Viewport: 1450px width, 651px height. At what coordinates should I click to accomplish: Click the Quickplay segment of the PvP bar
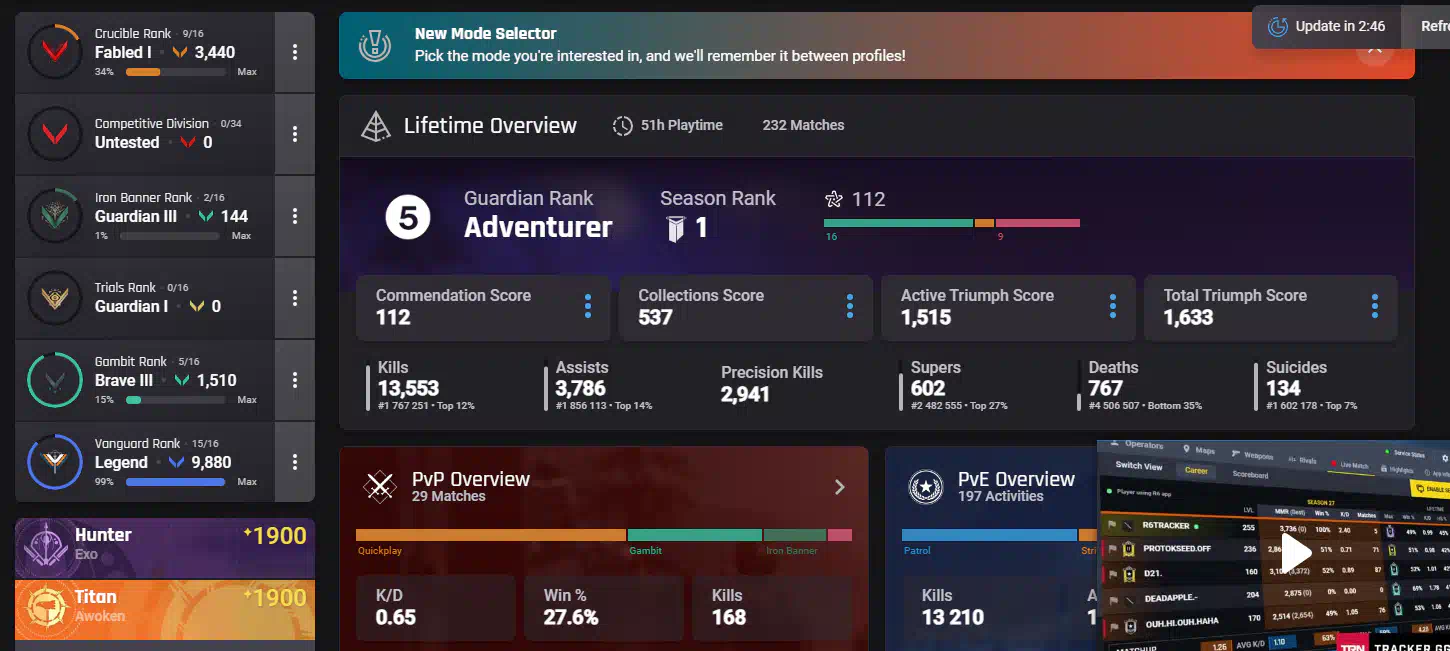490,535
